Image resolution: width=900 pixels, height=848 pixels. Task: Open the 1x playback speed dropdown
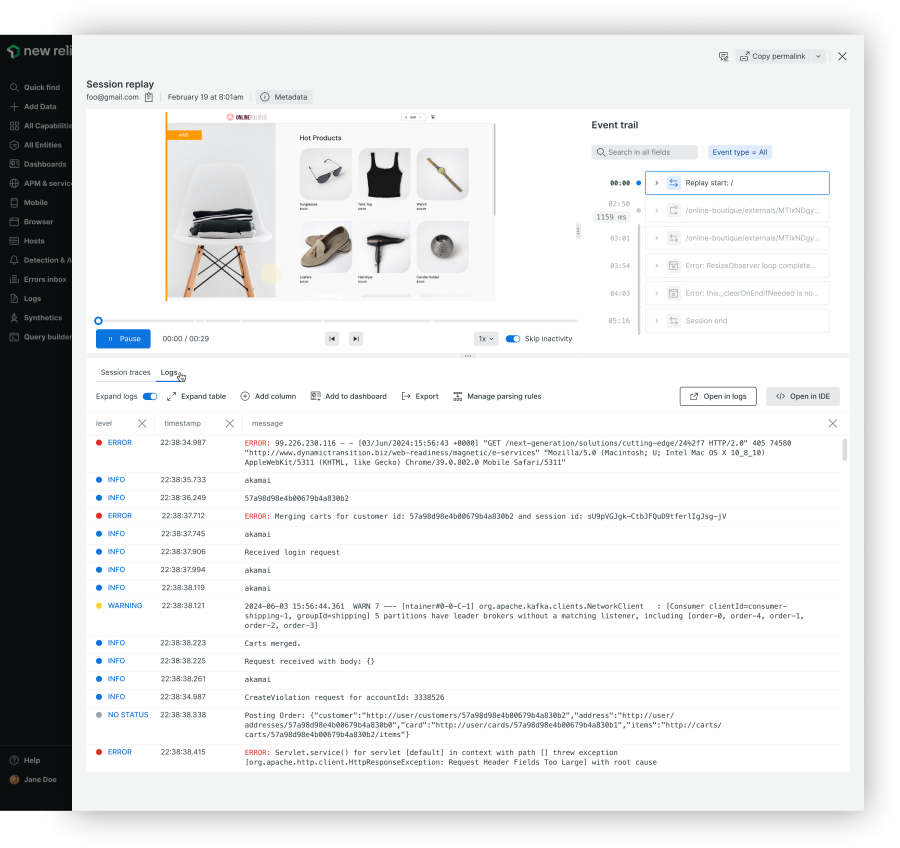pyautogui.click(x=486, y=339)
